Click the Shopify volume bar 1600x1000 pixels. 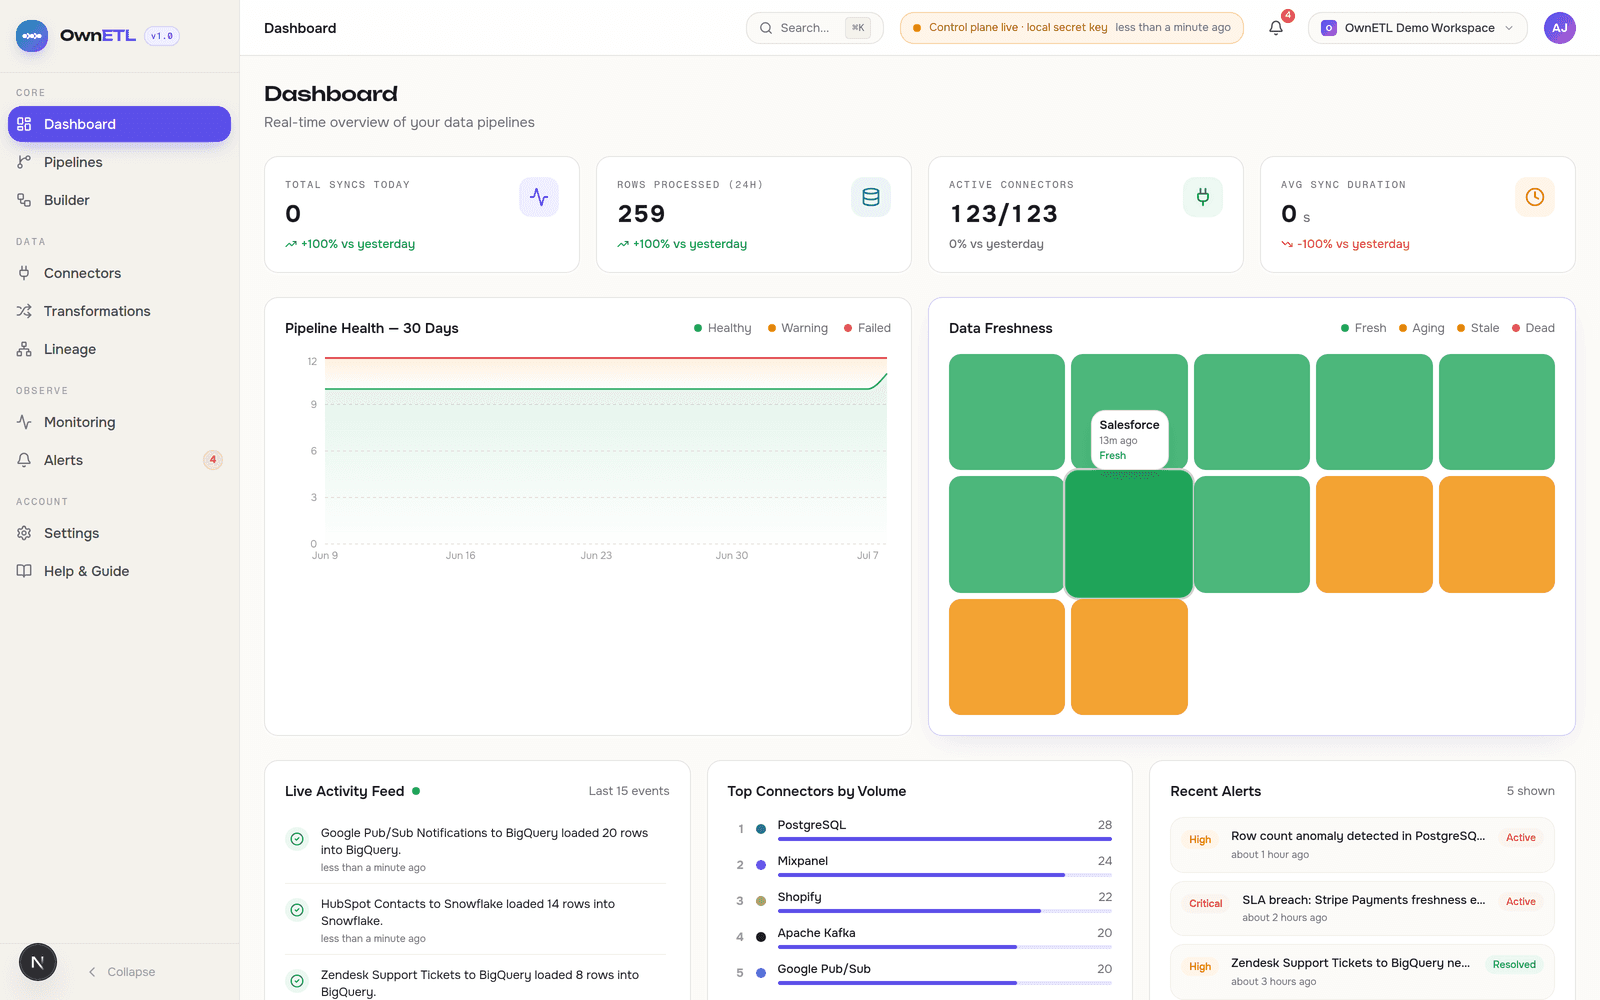[945, 911]
